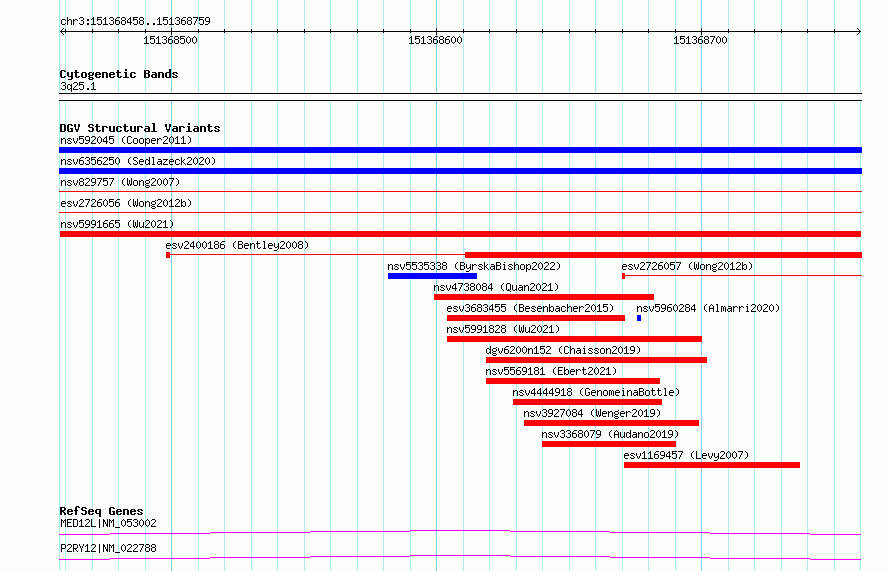The image size is (890, 571).
Task: Click the red nsv5569181 variant bar
Action: click(x=573, y=381)
